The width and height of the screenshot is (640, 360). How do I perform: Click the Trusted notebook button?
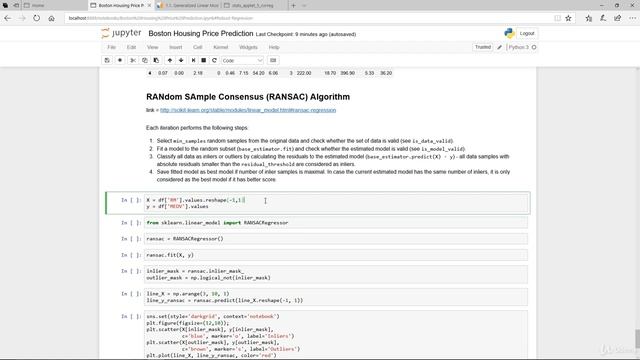(x=483, y=47)
